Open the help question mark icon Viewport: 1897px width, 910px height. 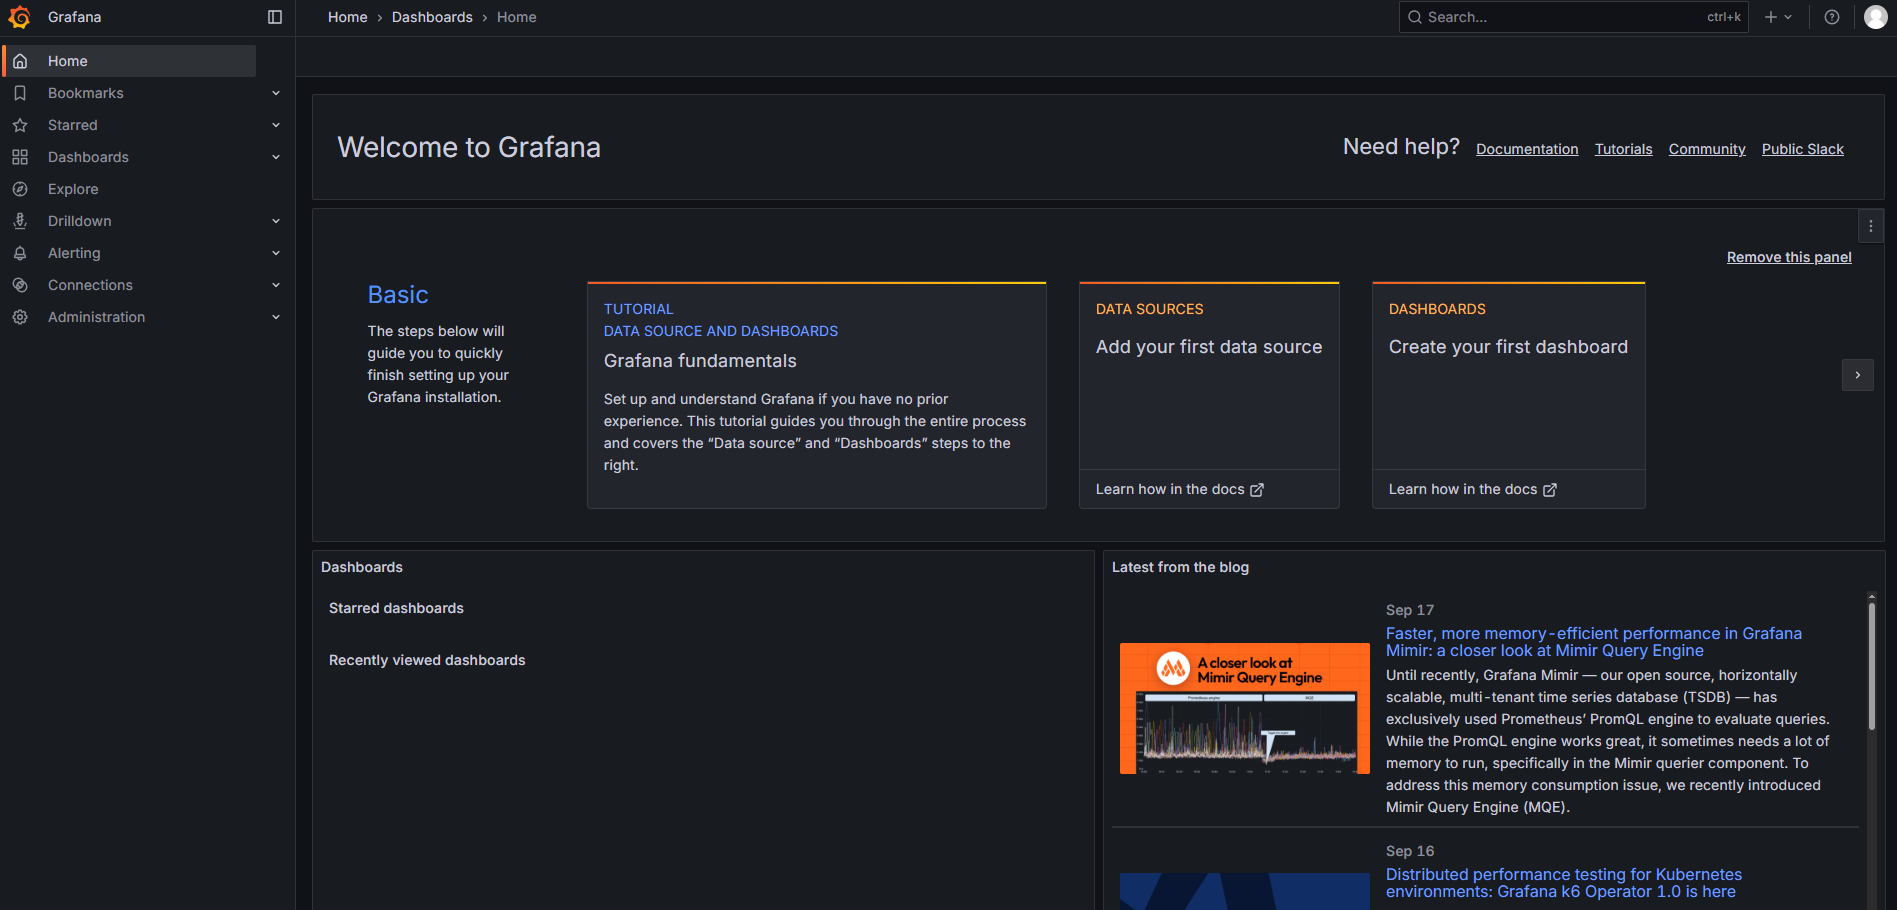click(x=1832, y=17)
